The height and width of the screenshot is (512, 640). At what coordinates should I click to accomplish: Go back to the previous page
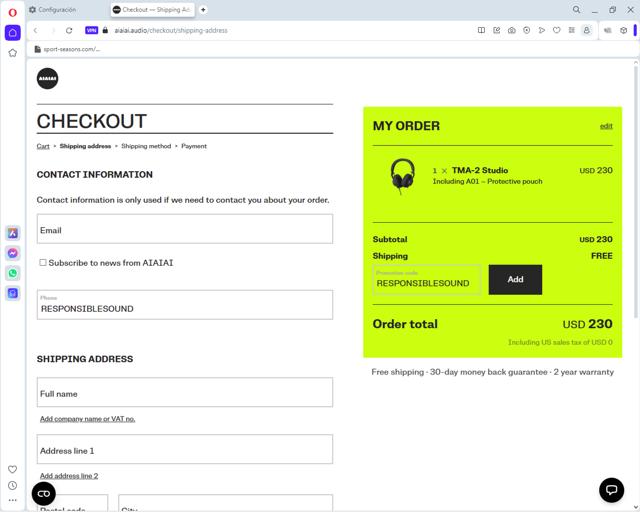(36, 30)
